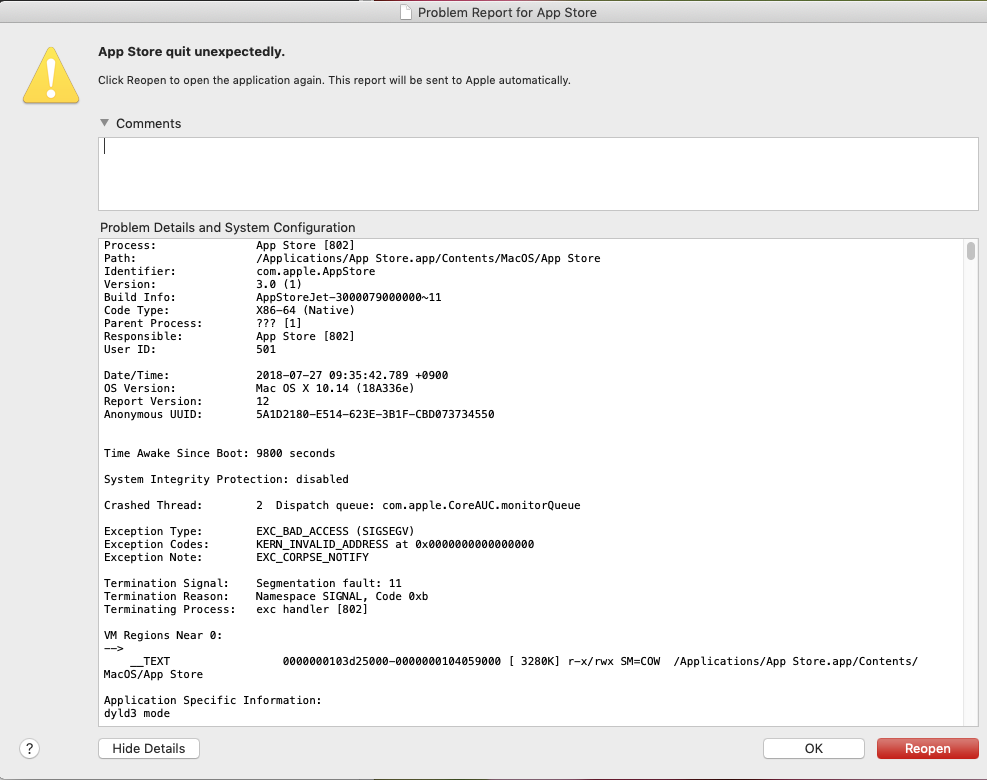This screenshot has height=780, width=987.
Task: Click the identifier com.apple.AppStore
Action: point(315,271)
